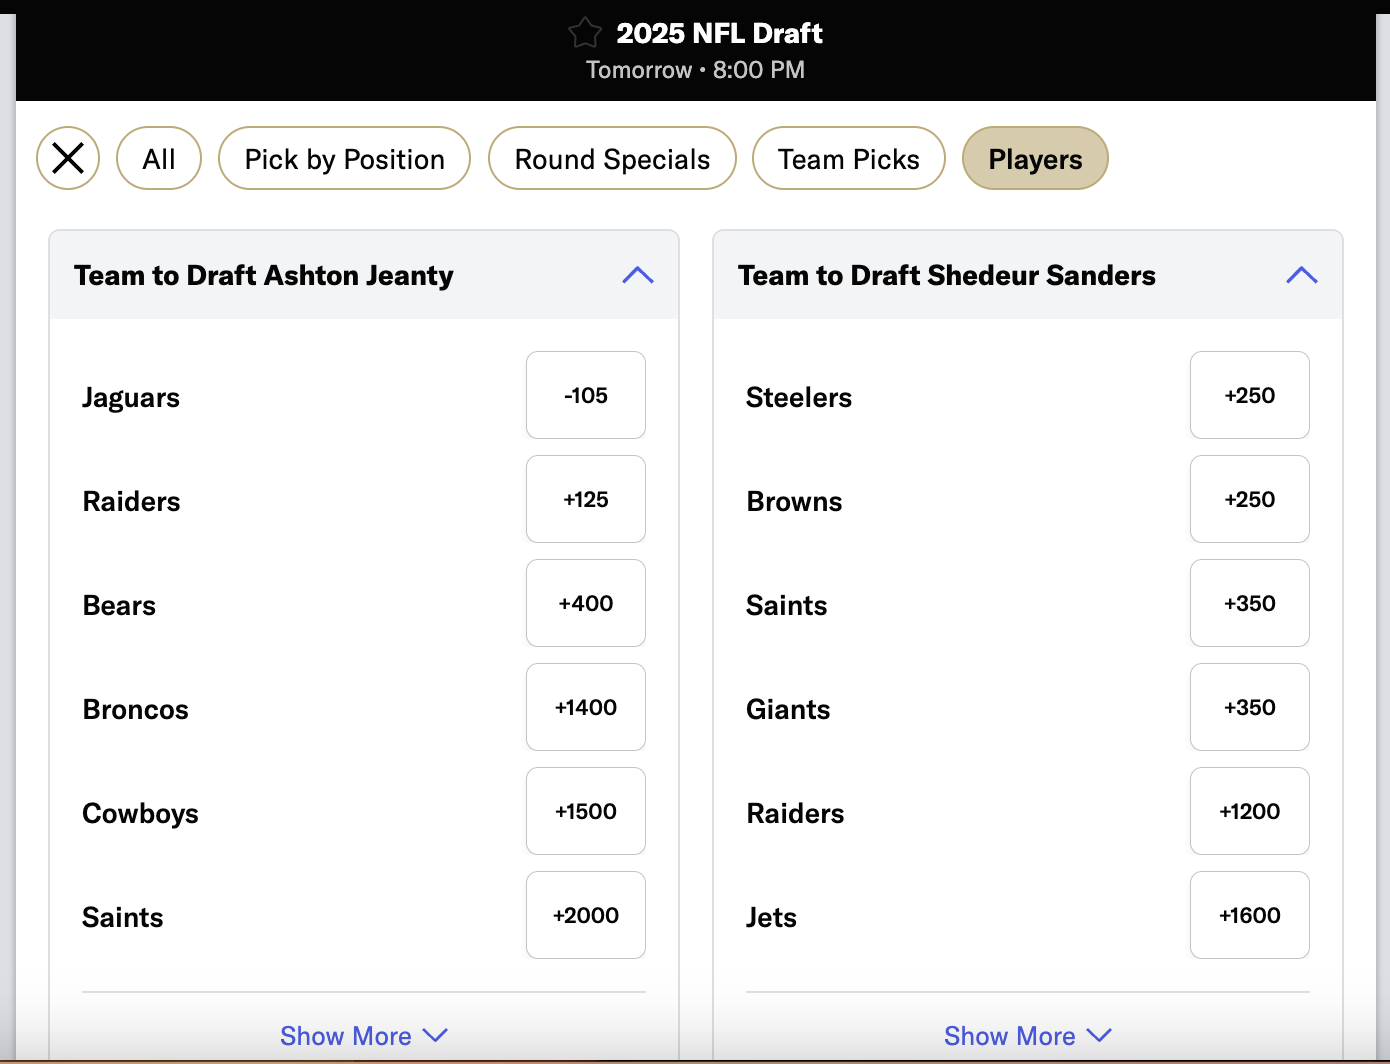Choose Broncos +1400 odds for Jeanty
This screenshot has width=1390, height=1064.
[586, 707]
